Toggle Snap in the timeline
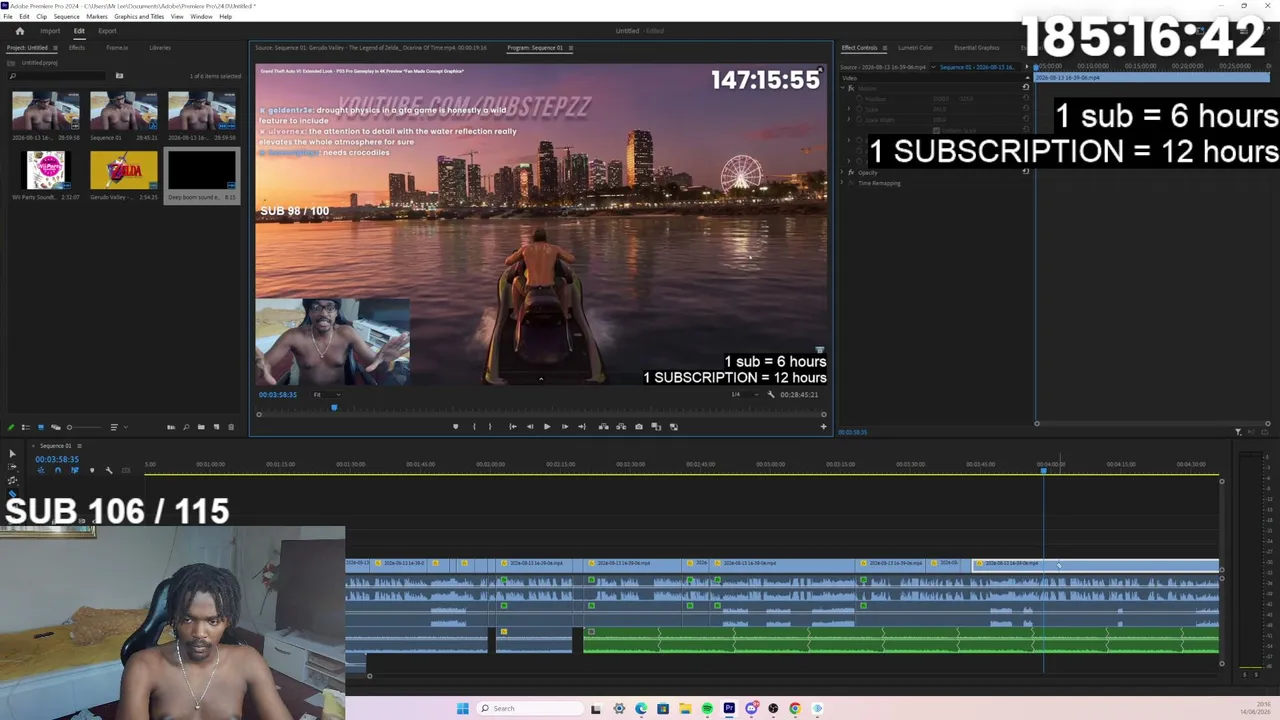 pyautogui.click(x=58, y=470)
